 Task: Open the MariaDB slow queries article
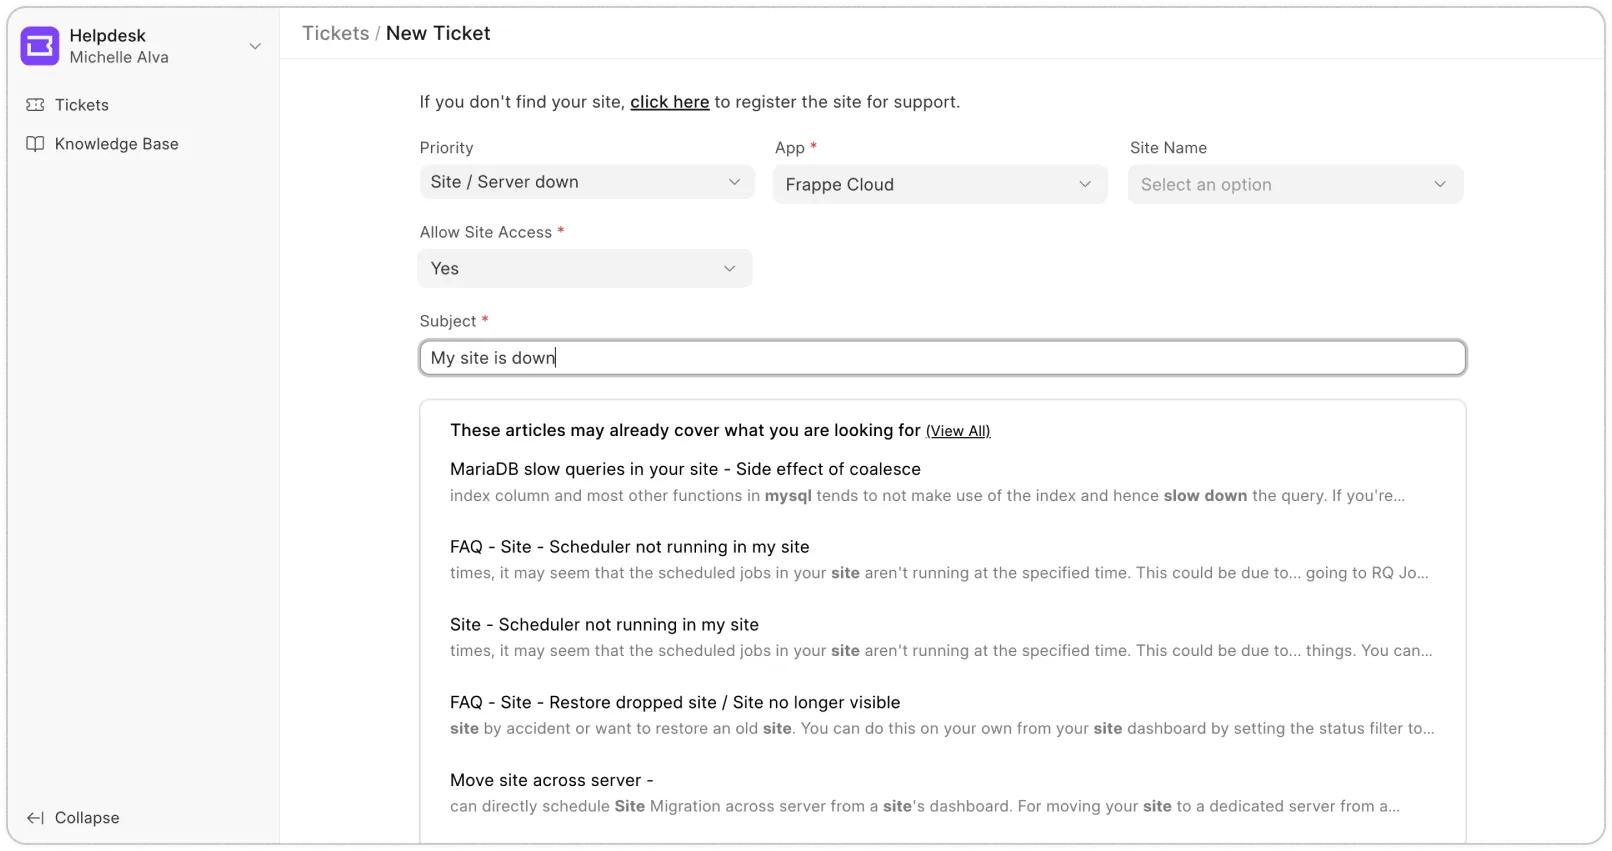tap(685, 469)
